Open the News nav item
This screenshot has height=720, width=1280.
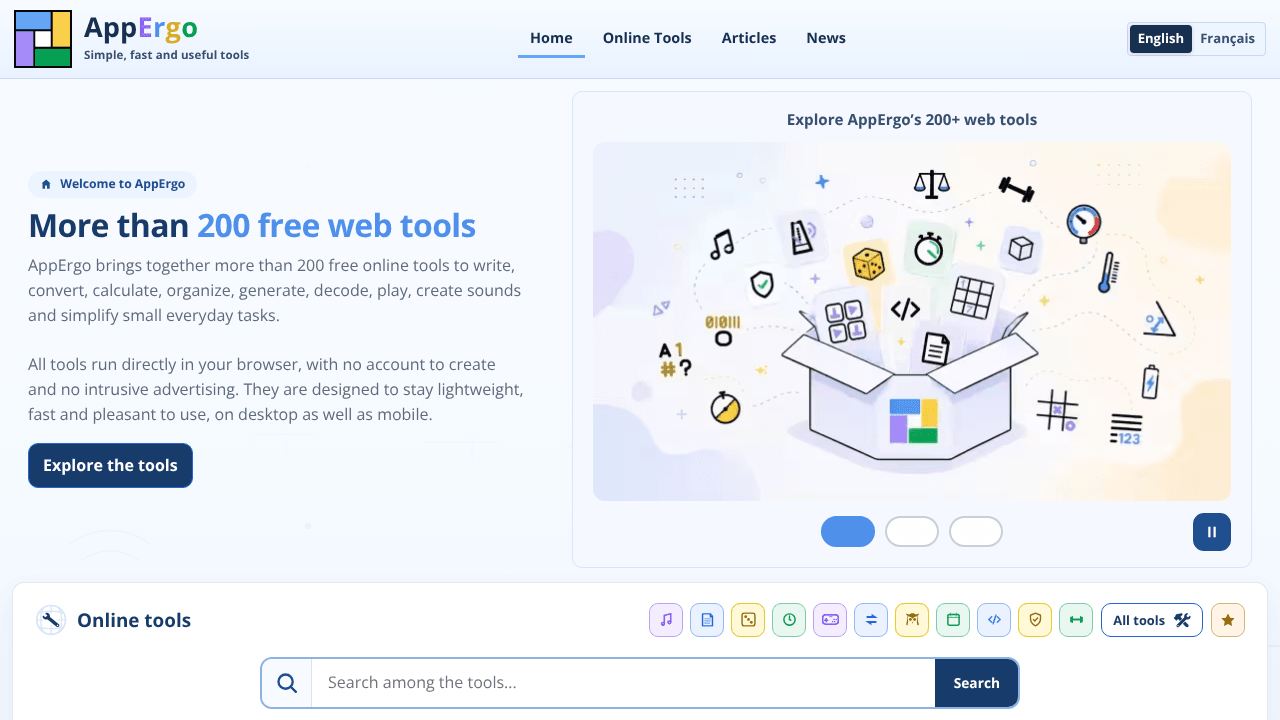(826, 38)
